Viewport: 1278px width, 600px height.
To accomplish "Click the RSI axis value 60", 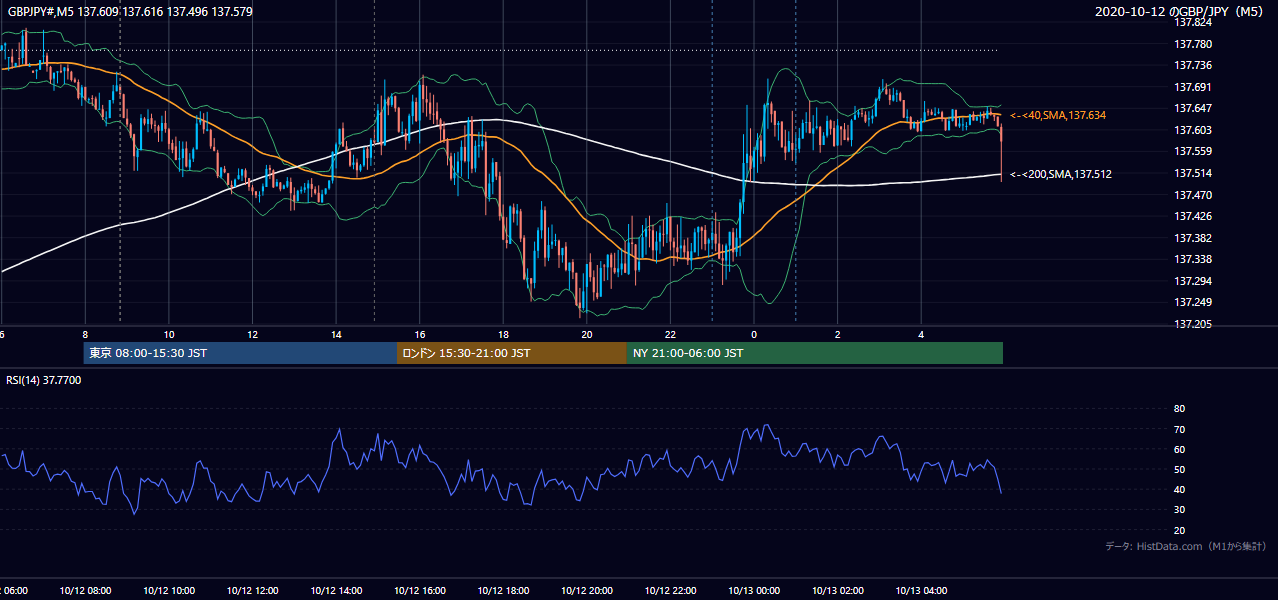I will click(1179, 449).
